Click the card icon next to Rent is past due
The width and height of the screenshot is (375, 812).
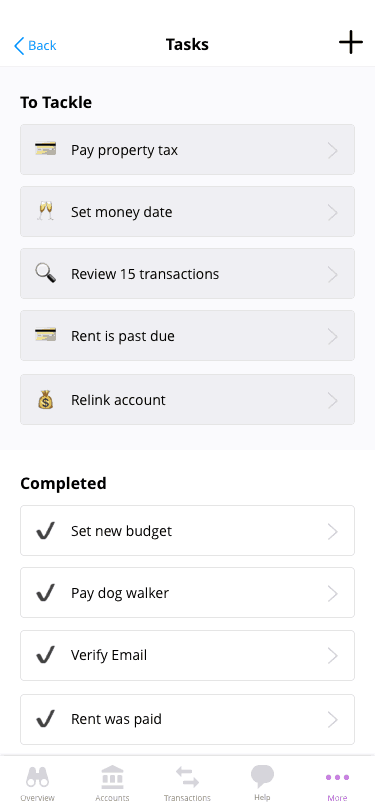coord(46,335)
